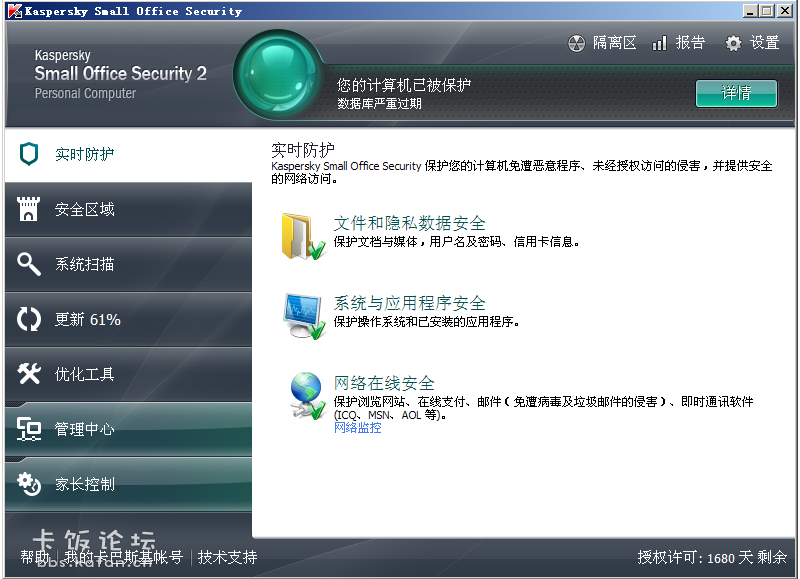Image resolution: width=800 pixels, height=579 pixels.
Task: Click the Personal Computer subtitle
Action: click(x=85, y=93)
